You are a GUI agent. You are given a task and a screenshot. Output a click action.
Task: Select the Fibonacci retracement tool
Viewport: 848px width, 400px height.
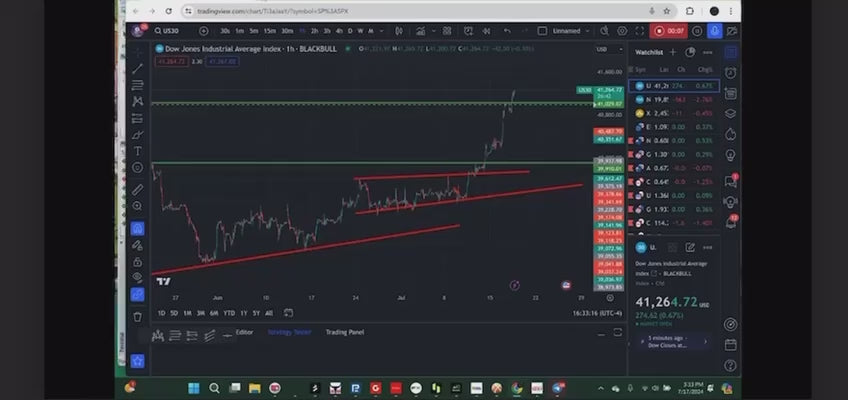point(137,85)
